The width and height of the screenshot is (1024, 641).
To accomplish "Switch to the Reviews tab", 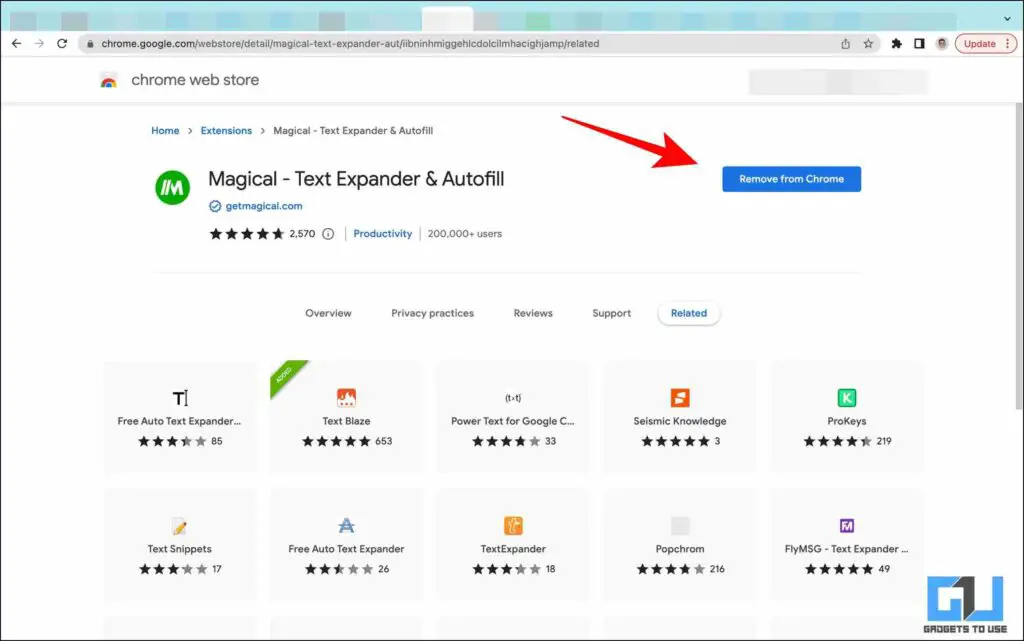I will tap(533, 313).
